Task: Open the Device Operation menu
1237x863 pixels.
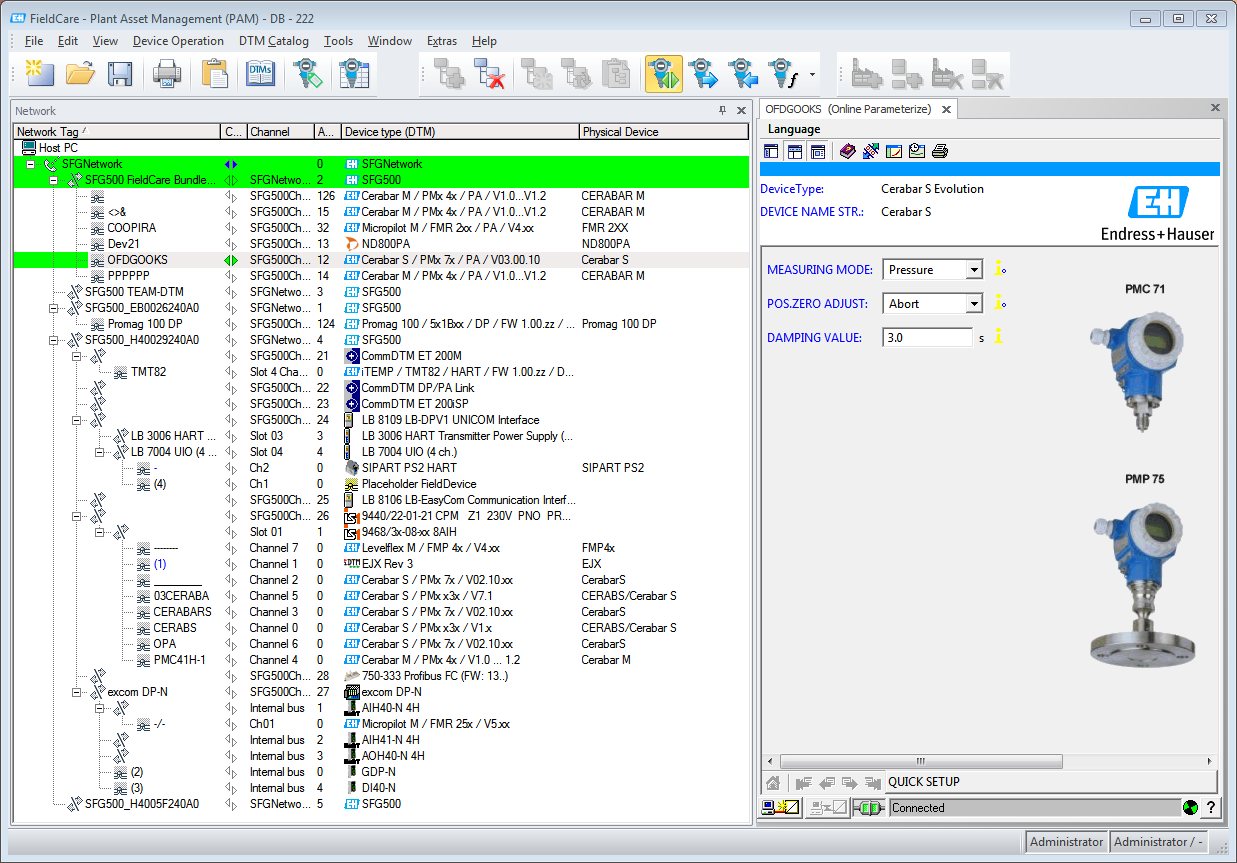Action: pyautogui.click(x=178, y=41)
